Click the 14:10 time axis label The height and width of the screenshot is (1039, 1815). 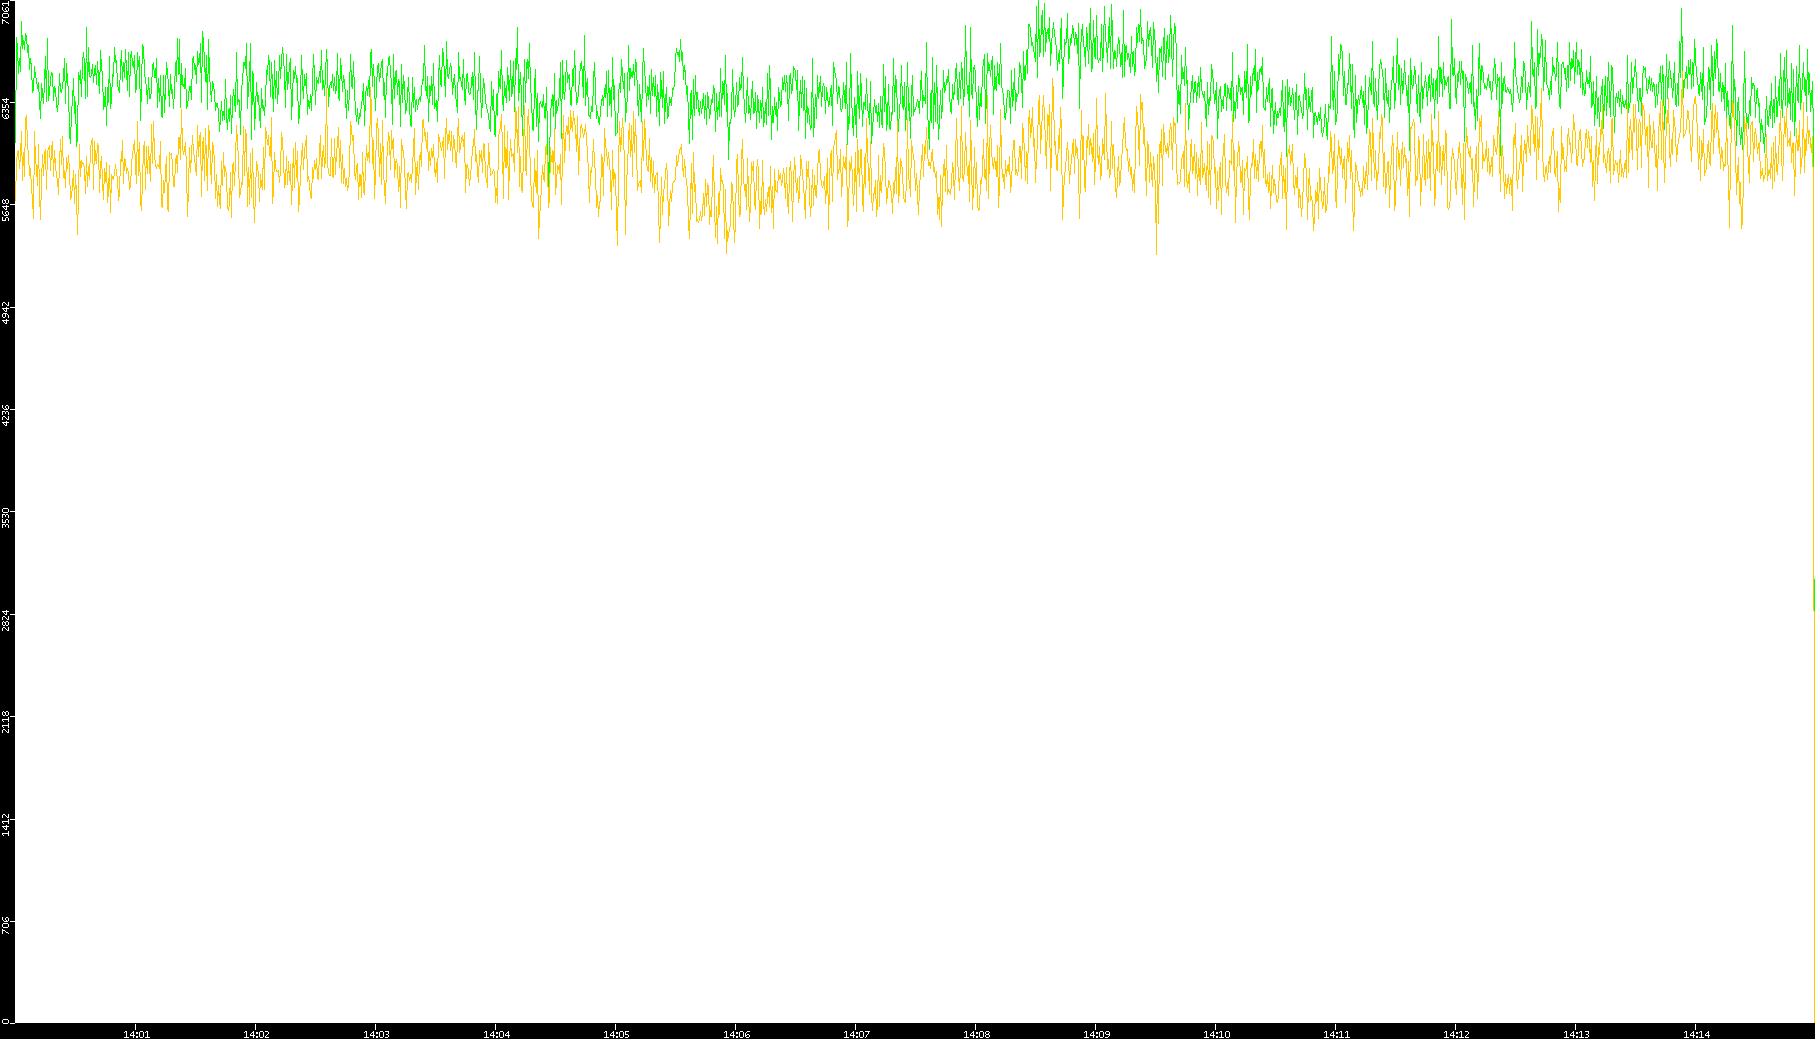(x=1216, y=1034)
